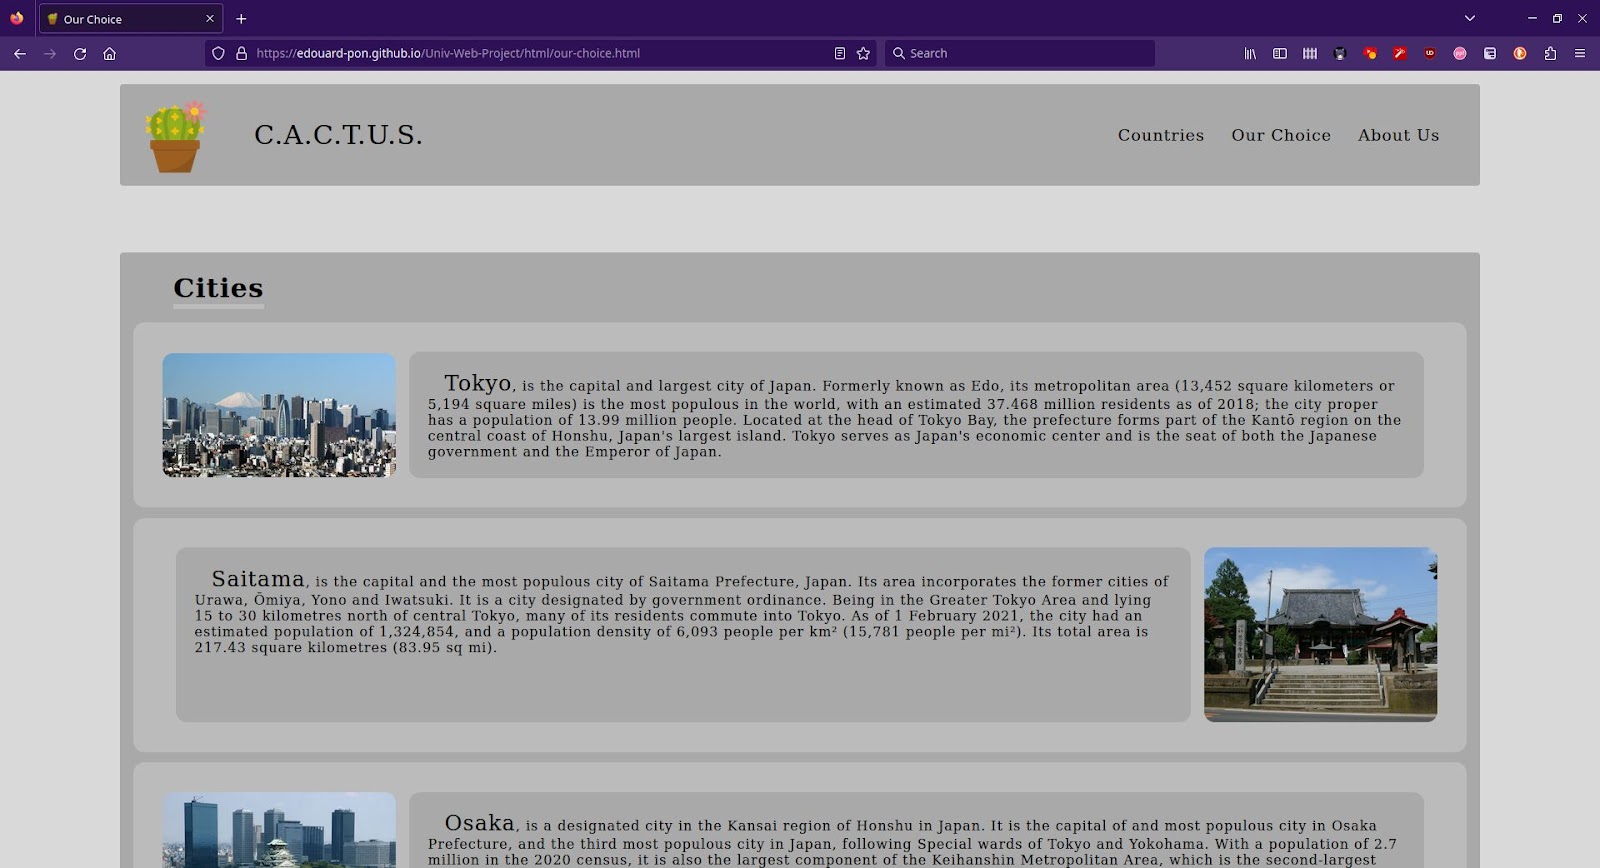Focus the Search input field
This screenshot has height=868, width=1600.
(1020, 53)
